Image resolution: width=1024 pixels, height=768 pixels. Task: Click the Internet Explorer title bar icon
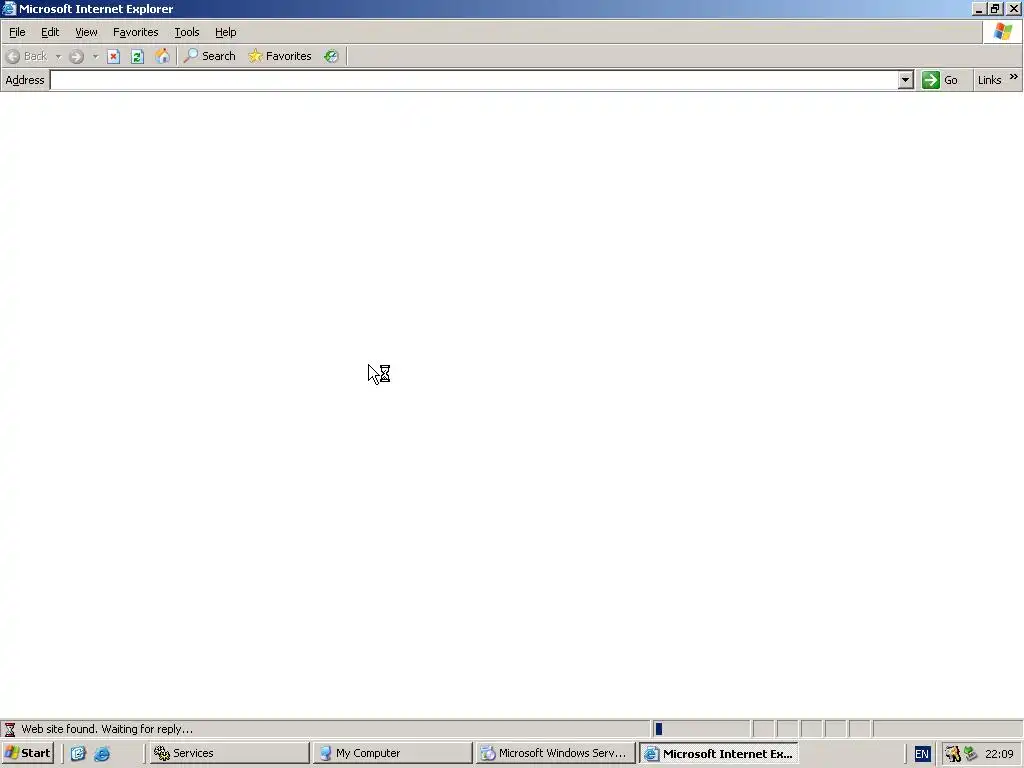pos(8,8)
